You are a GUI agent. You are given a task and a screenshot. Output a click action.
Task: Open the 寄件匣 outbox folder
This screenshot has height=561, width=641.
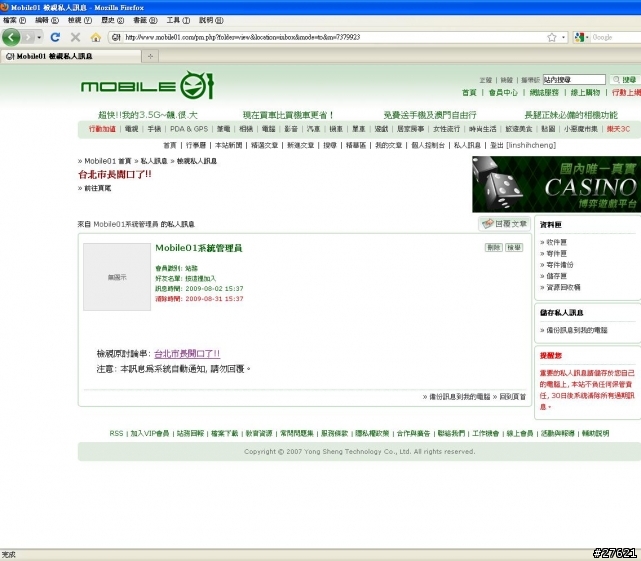(556, 254)
